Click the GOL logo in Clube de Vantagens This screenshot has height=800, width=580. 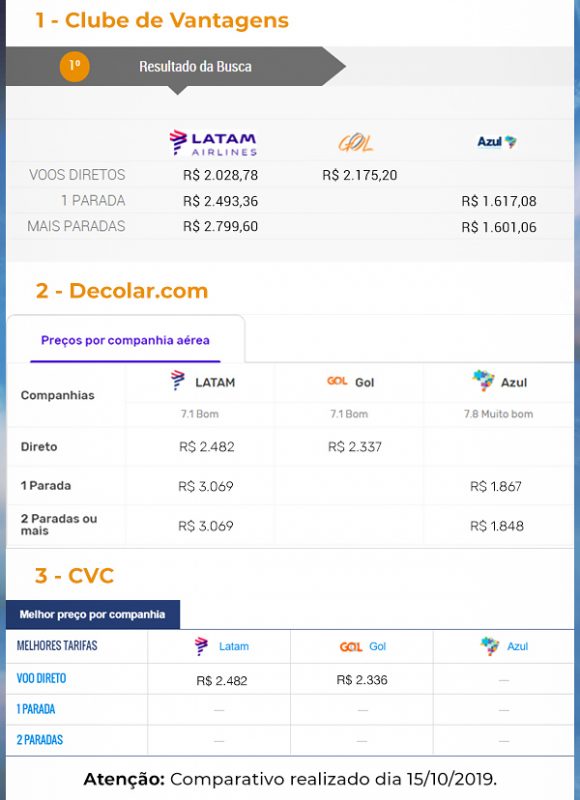click(356, 143)
